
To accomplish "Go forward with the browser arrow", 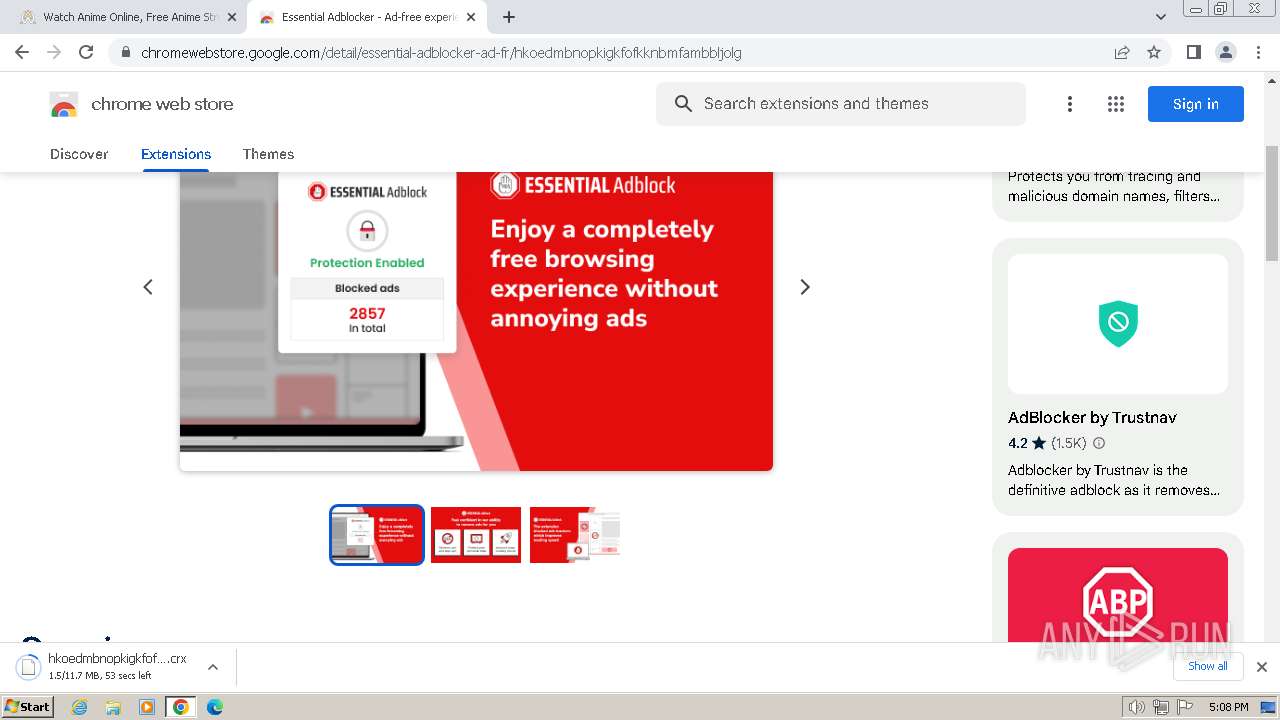I will point(54,52).
